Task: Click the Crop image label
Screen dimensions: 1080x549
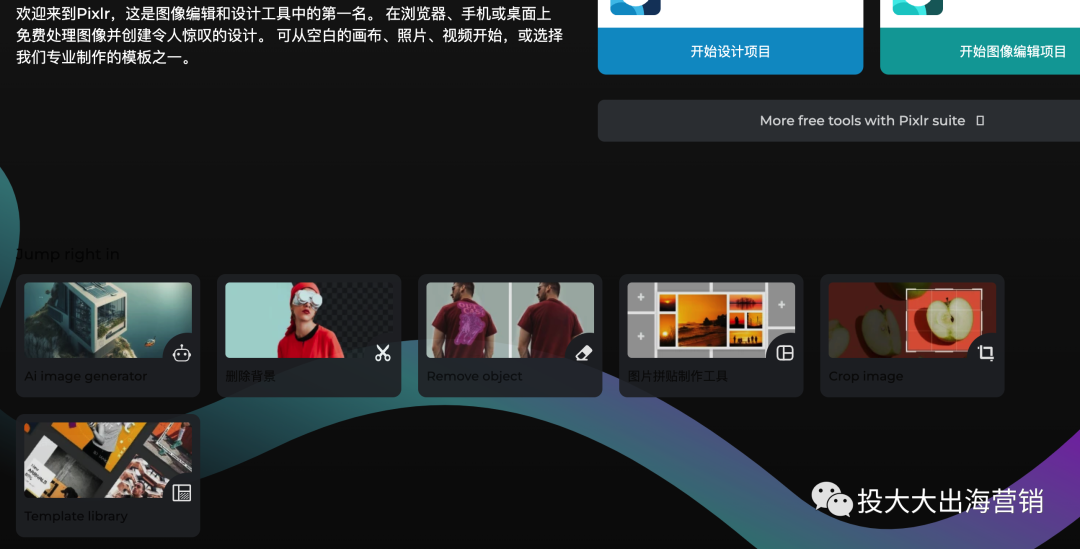Action: pyautogui.click(x=866, y=376)
